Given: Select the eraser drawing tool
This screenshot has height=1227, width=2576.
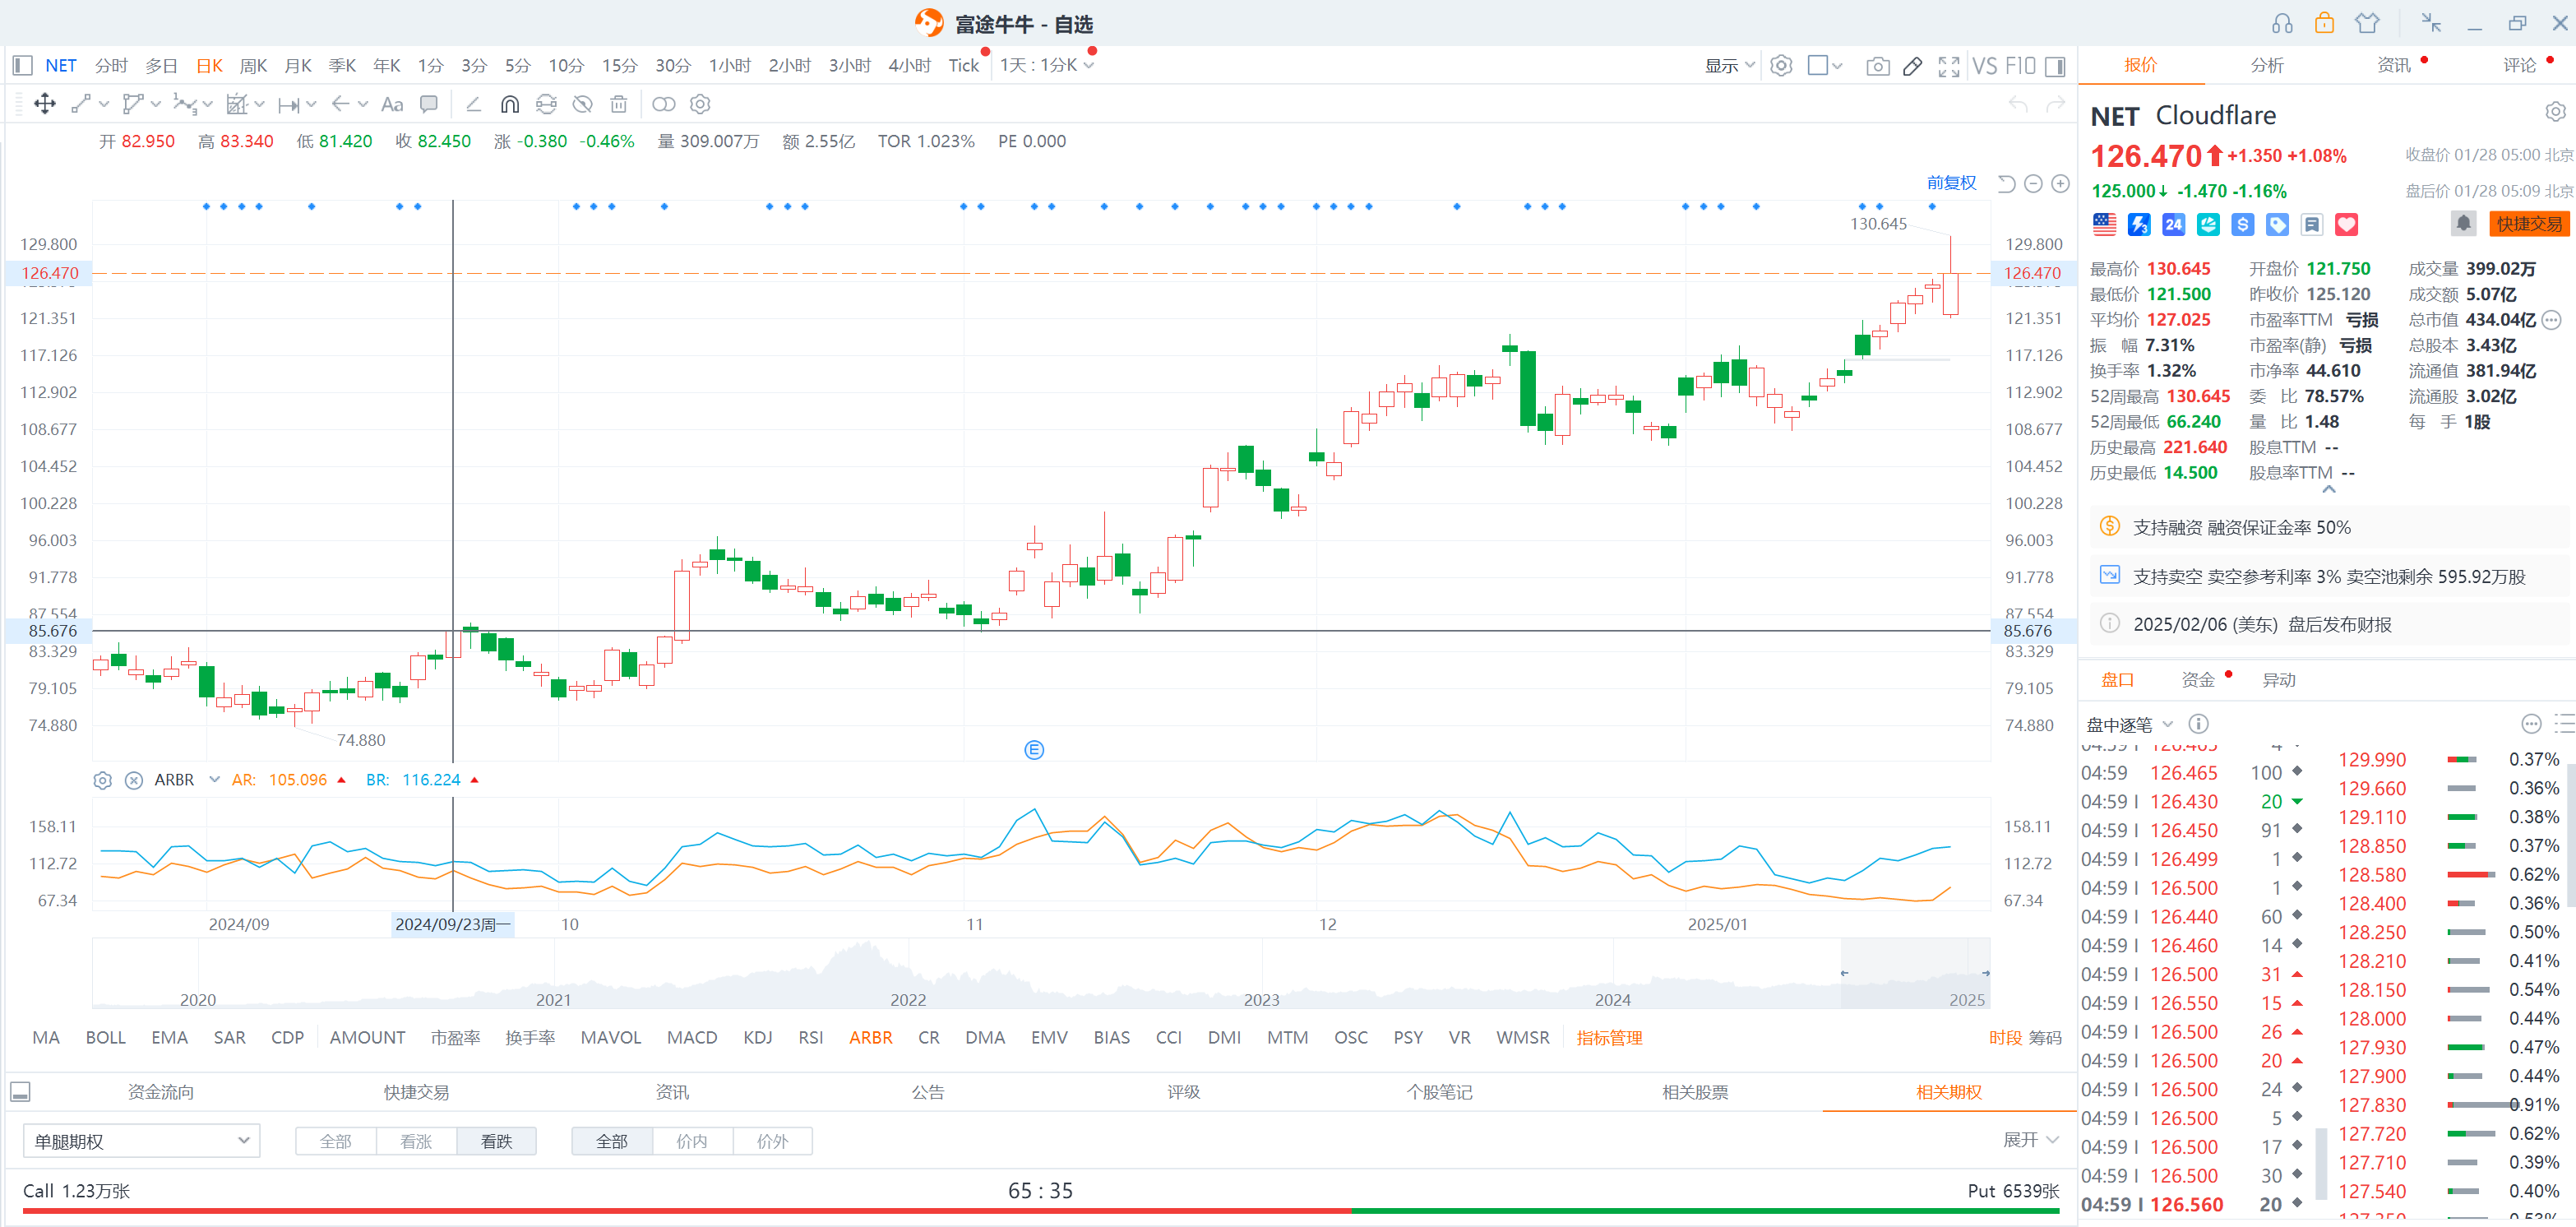Looking at the screenshot, I should point(474,104).
